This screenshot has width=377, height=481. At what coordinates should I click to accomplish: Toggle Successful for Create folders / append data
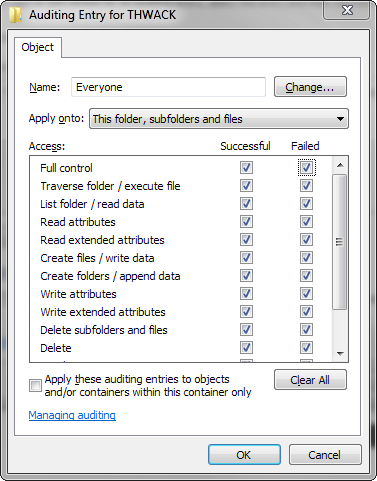click(x=246, y=276)
